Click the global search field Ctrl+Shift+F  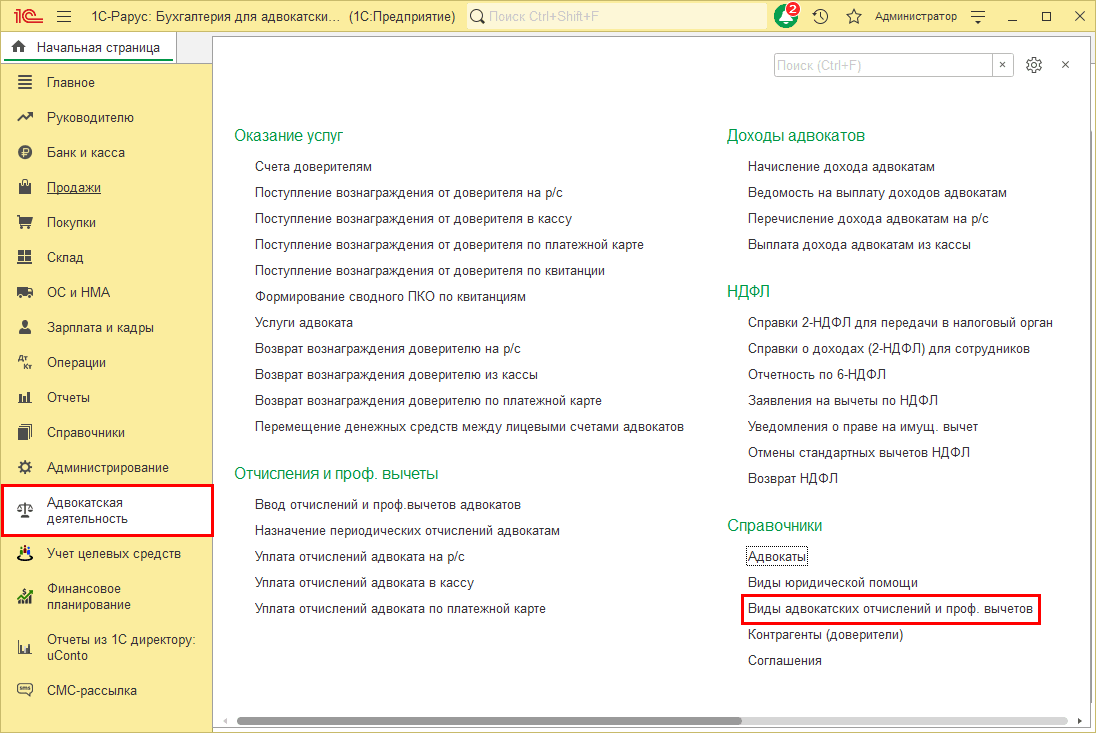point(615,17)
